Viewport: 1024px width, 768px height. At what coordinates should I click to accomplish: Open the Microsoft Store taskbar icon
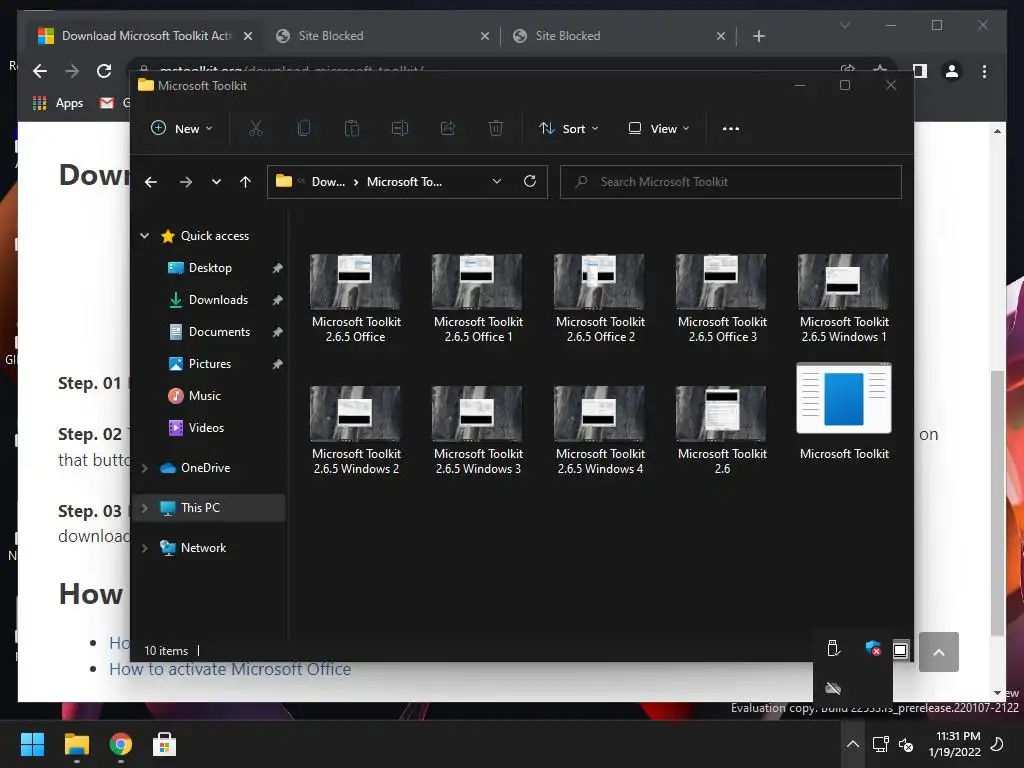[x=165, y=744]
